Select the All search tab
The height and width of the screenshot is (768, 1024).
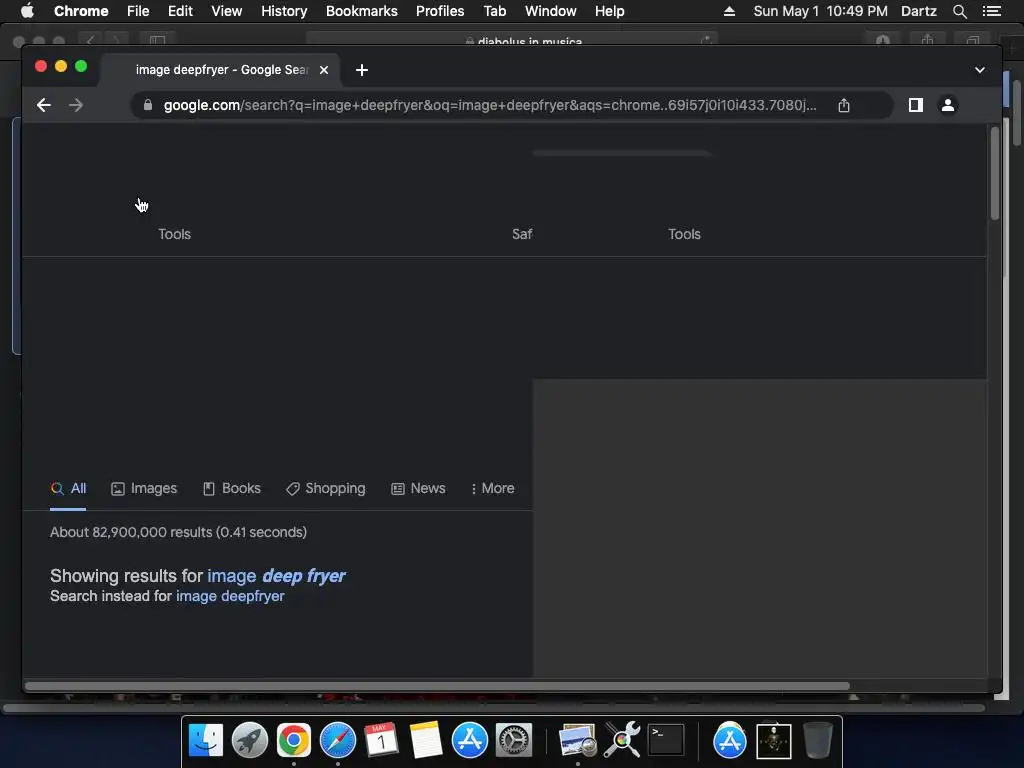coord(68,488)
